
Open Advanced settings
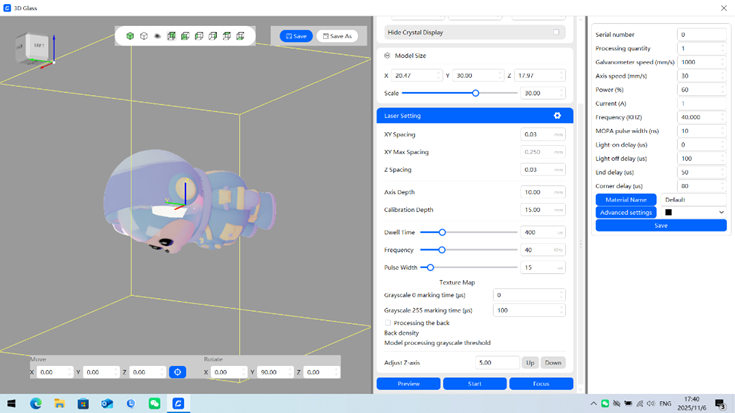point(626,212)
